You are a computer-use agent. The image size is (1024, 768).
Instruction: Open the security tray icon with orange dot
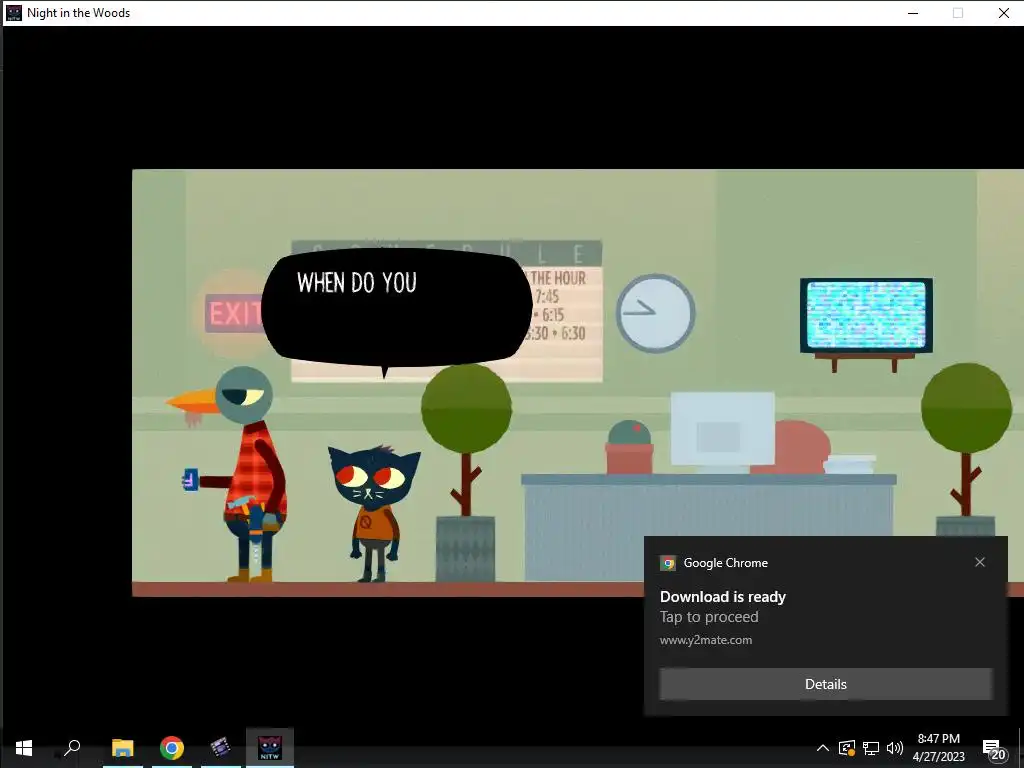(847, 748)
